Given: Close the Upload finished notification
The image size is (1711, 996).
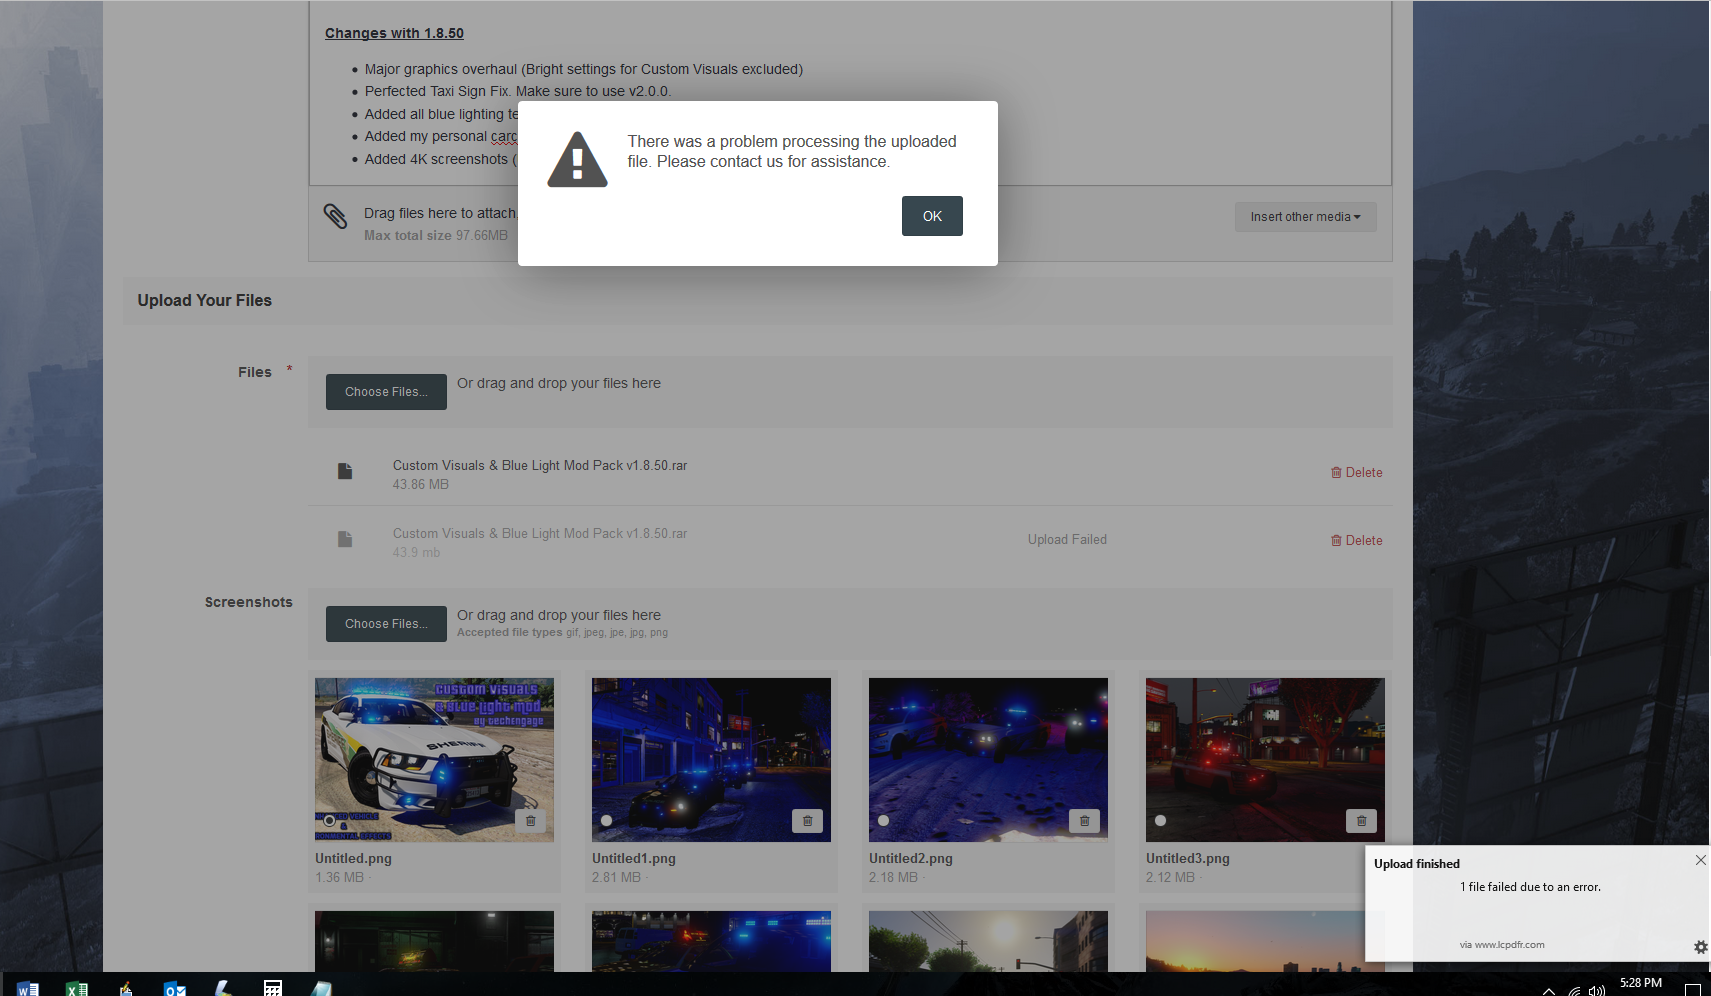Looking at the screenshot, I should point(1700,860).
